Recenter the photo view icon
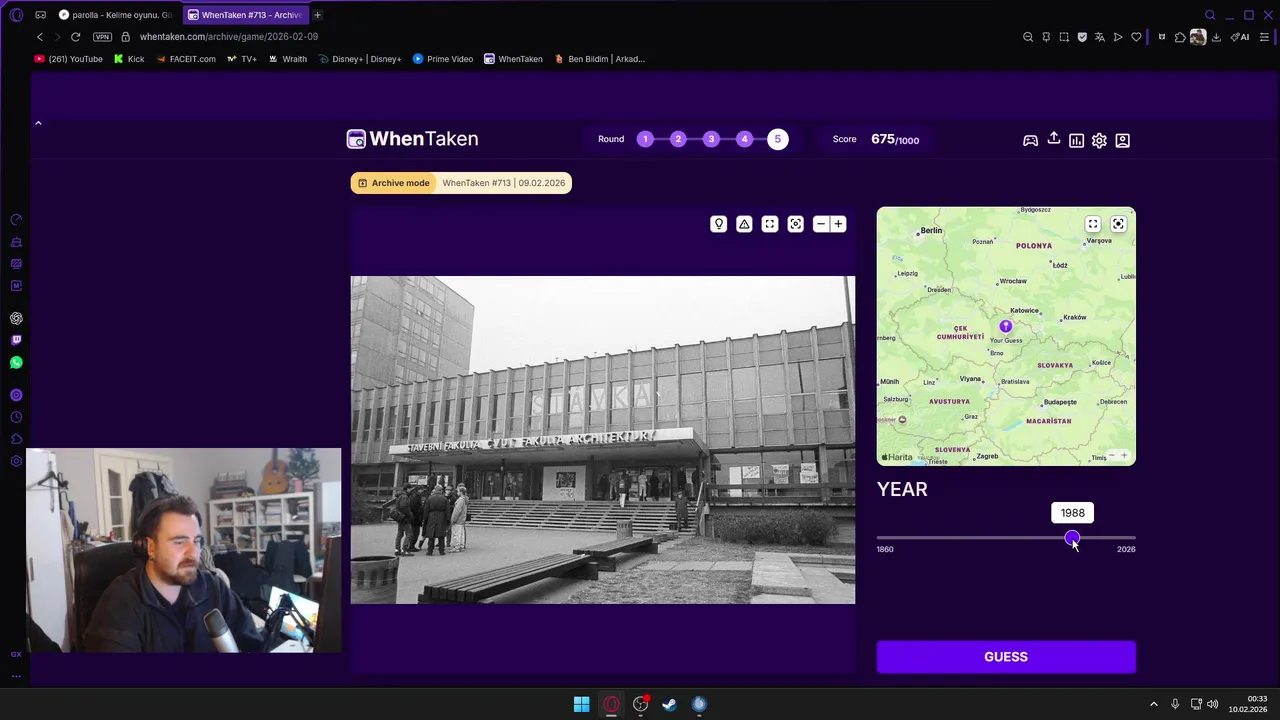Image resolution: width=1280 pixels, height=720 pixels. 795,224
